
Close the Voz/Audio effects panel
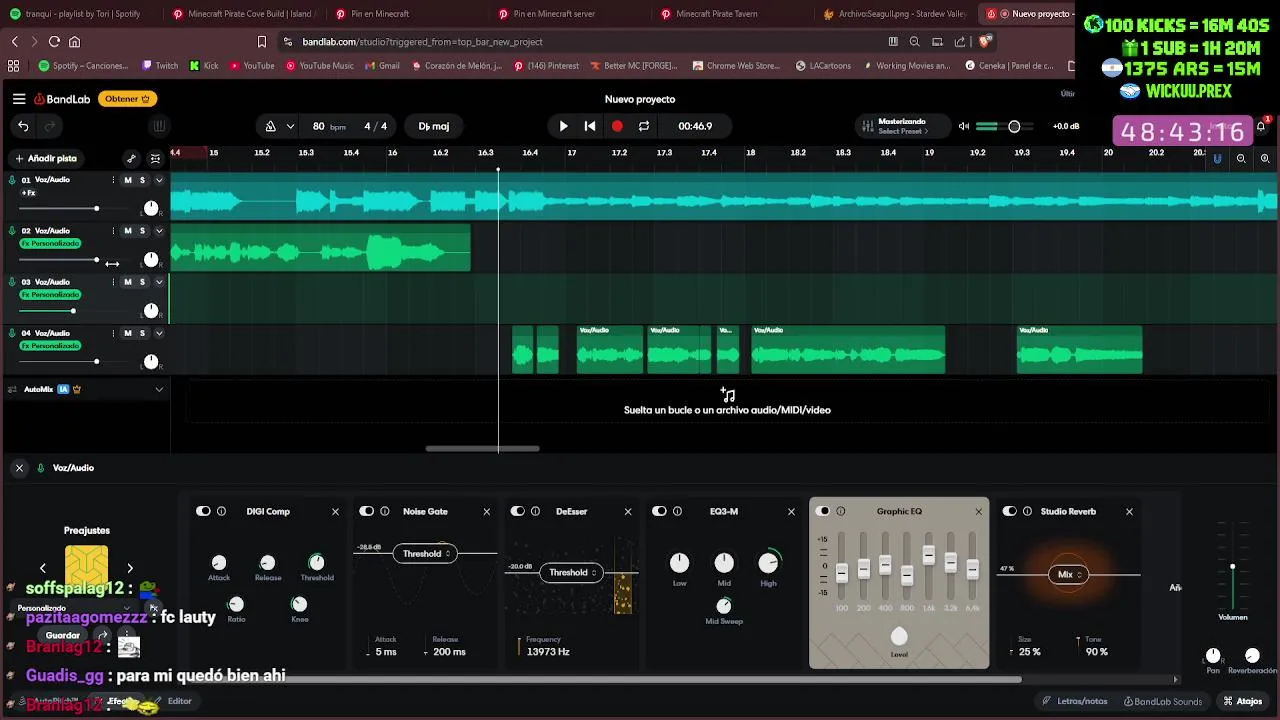pyautogui.click(x=19, y=468)
